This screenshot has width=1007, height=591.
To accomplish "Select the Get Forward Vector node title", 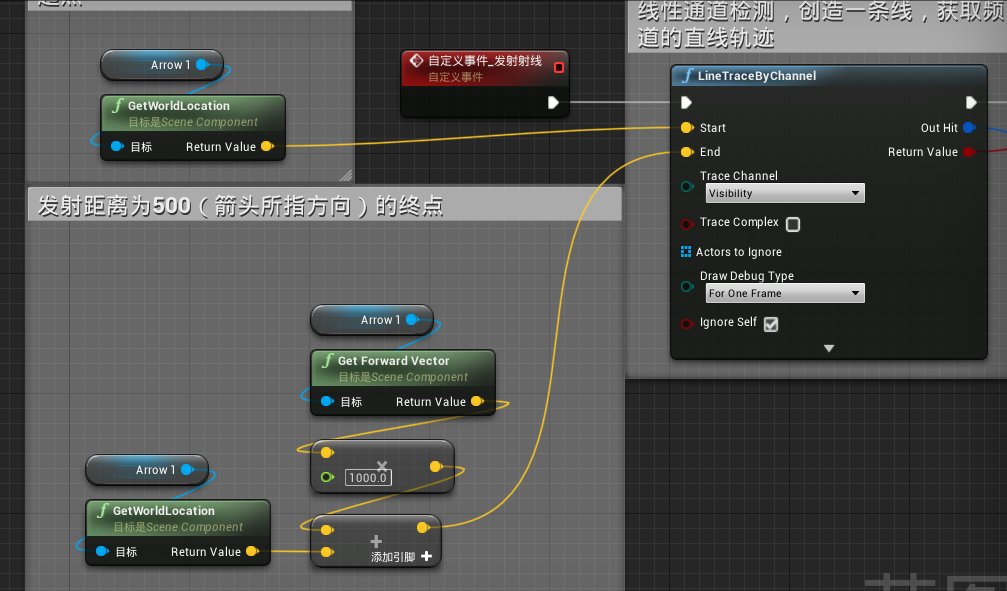I will (393, 361).
